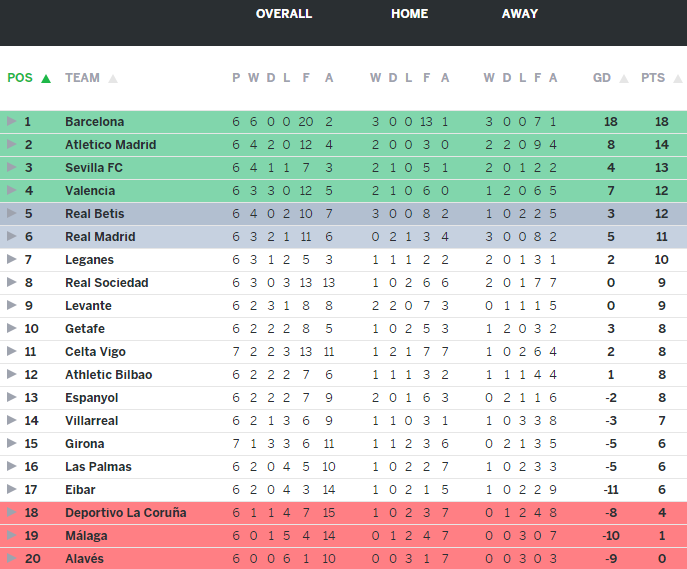Click the PTS column header label
Screen dimensions: 687x569
(x=653, y=78)
